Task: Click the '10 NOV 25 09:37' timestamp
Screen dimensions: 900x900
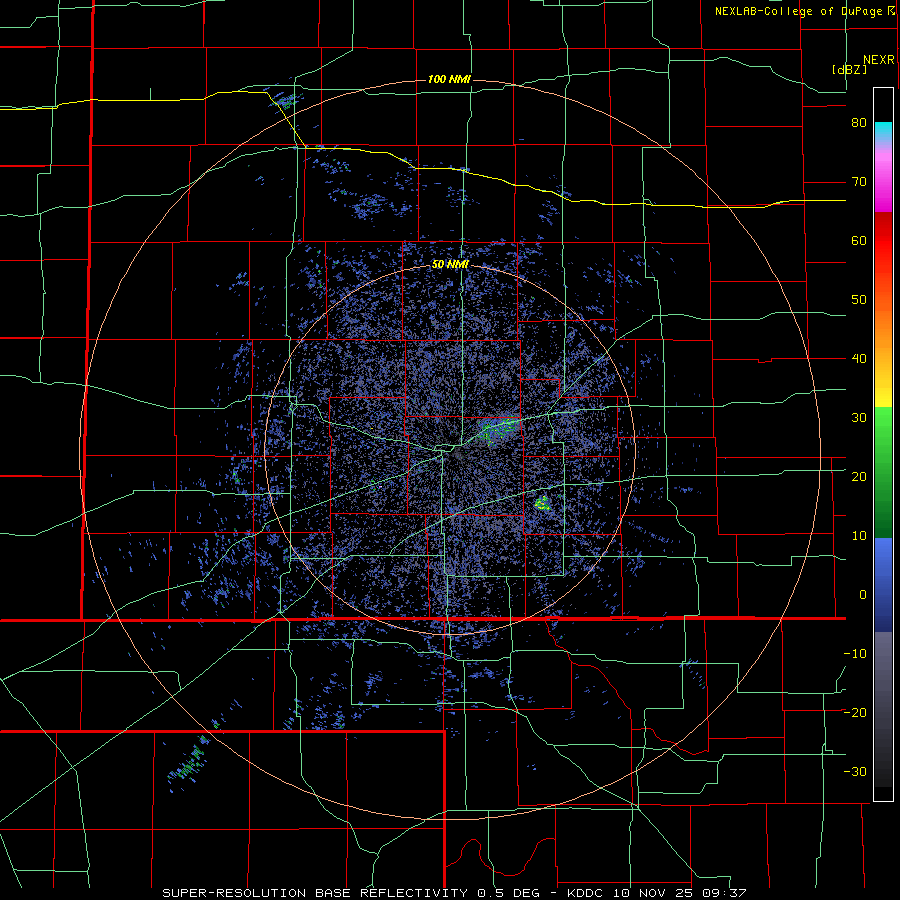Action: point(680,893)
